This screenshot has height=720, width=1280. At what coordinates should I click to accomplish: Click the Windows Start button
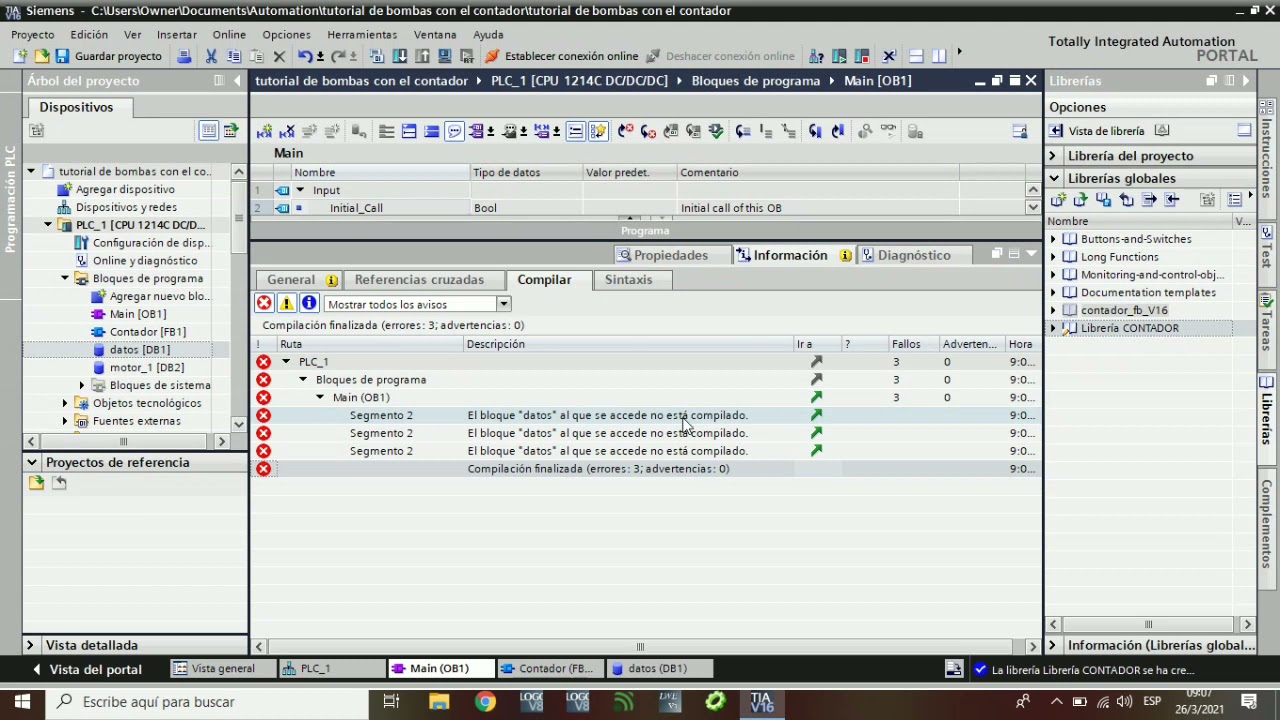coord(22,702)
